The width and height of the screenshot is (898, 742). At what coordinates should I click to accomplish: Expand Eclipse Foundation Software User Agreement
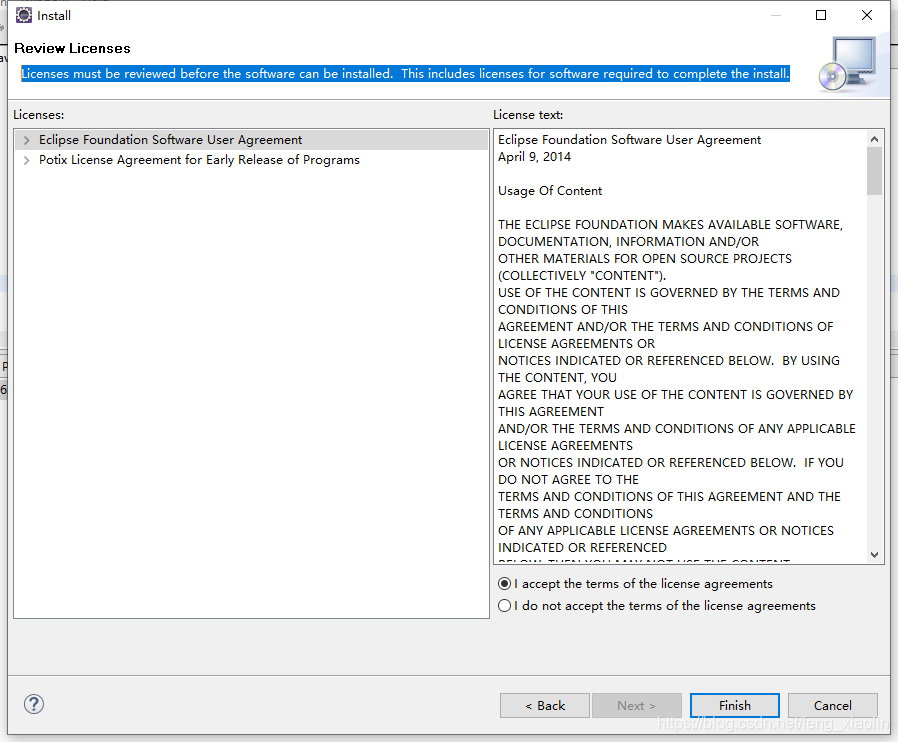coord(26,140)
